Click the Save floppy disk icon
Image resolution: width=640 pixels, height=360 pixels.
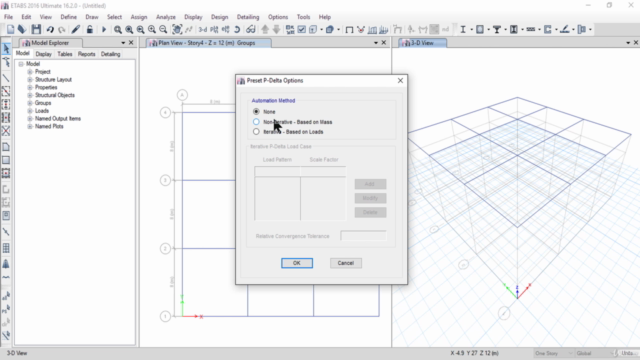[36, 29]
